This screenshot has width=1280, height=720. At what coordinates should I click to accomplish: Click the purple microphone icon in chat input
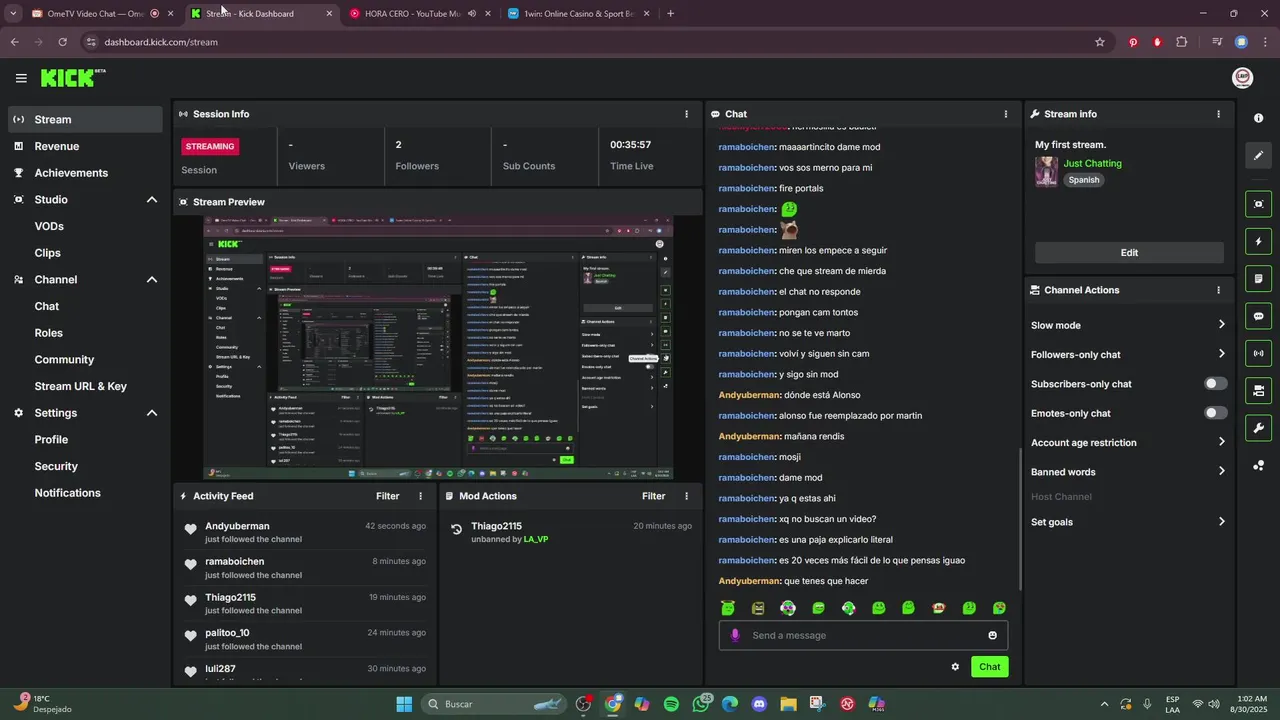[735, 635]
